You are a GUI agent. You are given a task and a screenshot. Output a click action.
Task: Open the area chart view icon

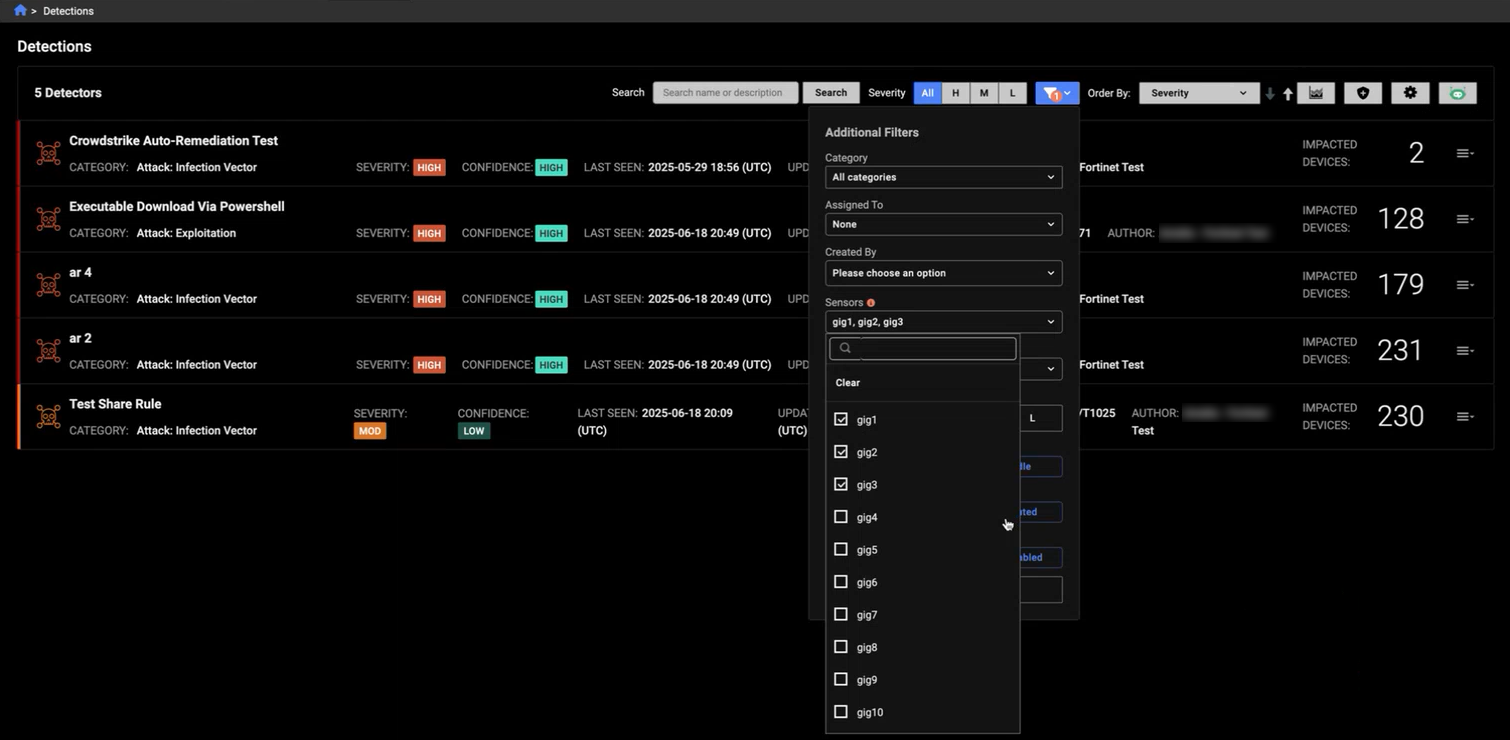1316,93
